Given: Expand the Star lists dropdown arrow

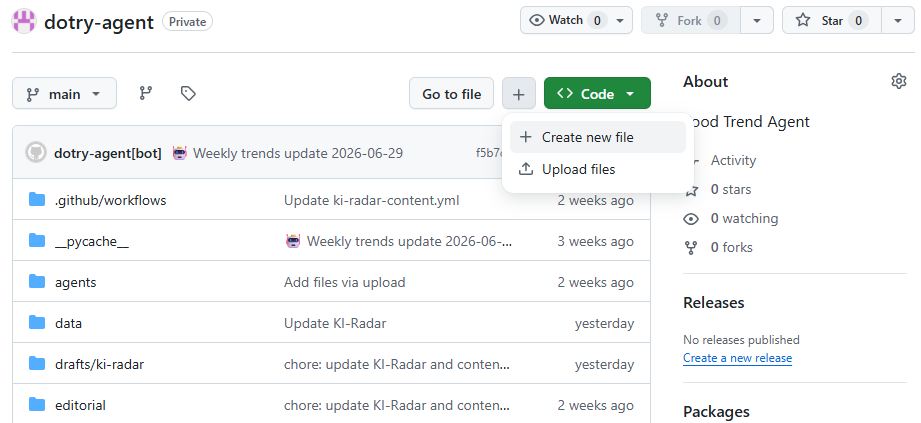Looking at the screenshot, I should click(x=898, y=21).
